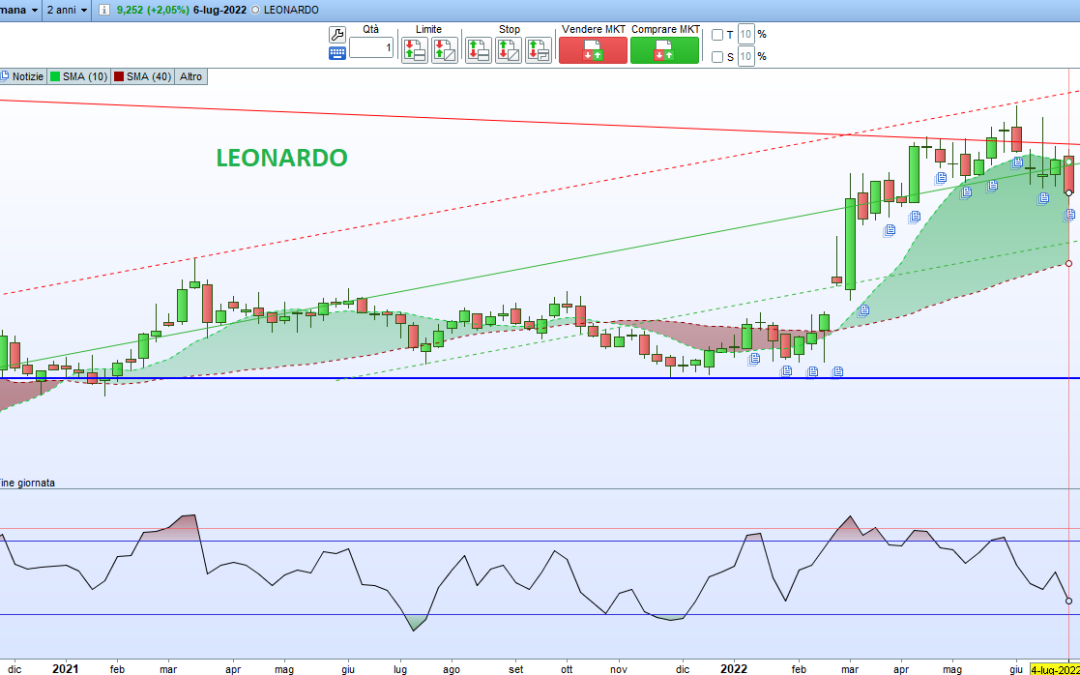Click the first Stop order icon
1080x675 pixels.
point(478,51)
